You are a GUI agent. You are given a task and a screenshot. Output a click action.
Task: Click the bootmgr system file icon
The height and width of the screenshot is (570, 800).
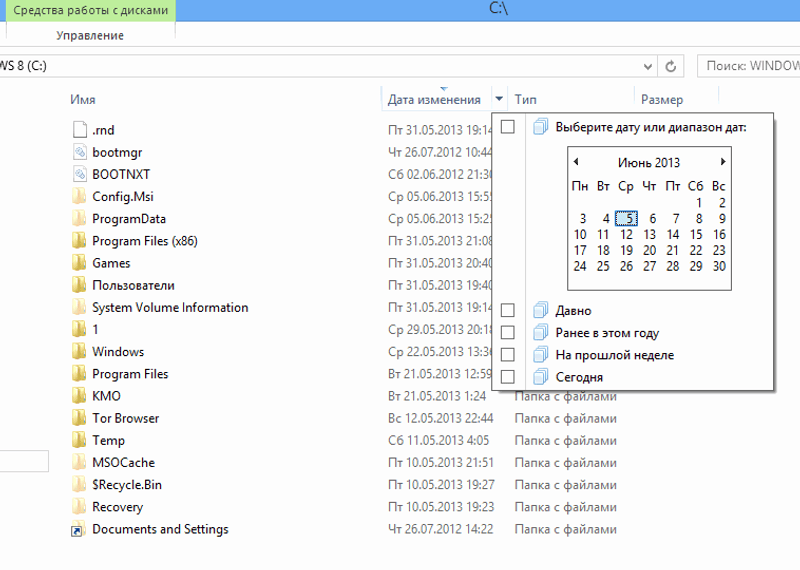[x=79, y=152]
